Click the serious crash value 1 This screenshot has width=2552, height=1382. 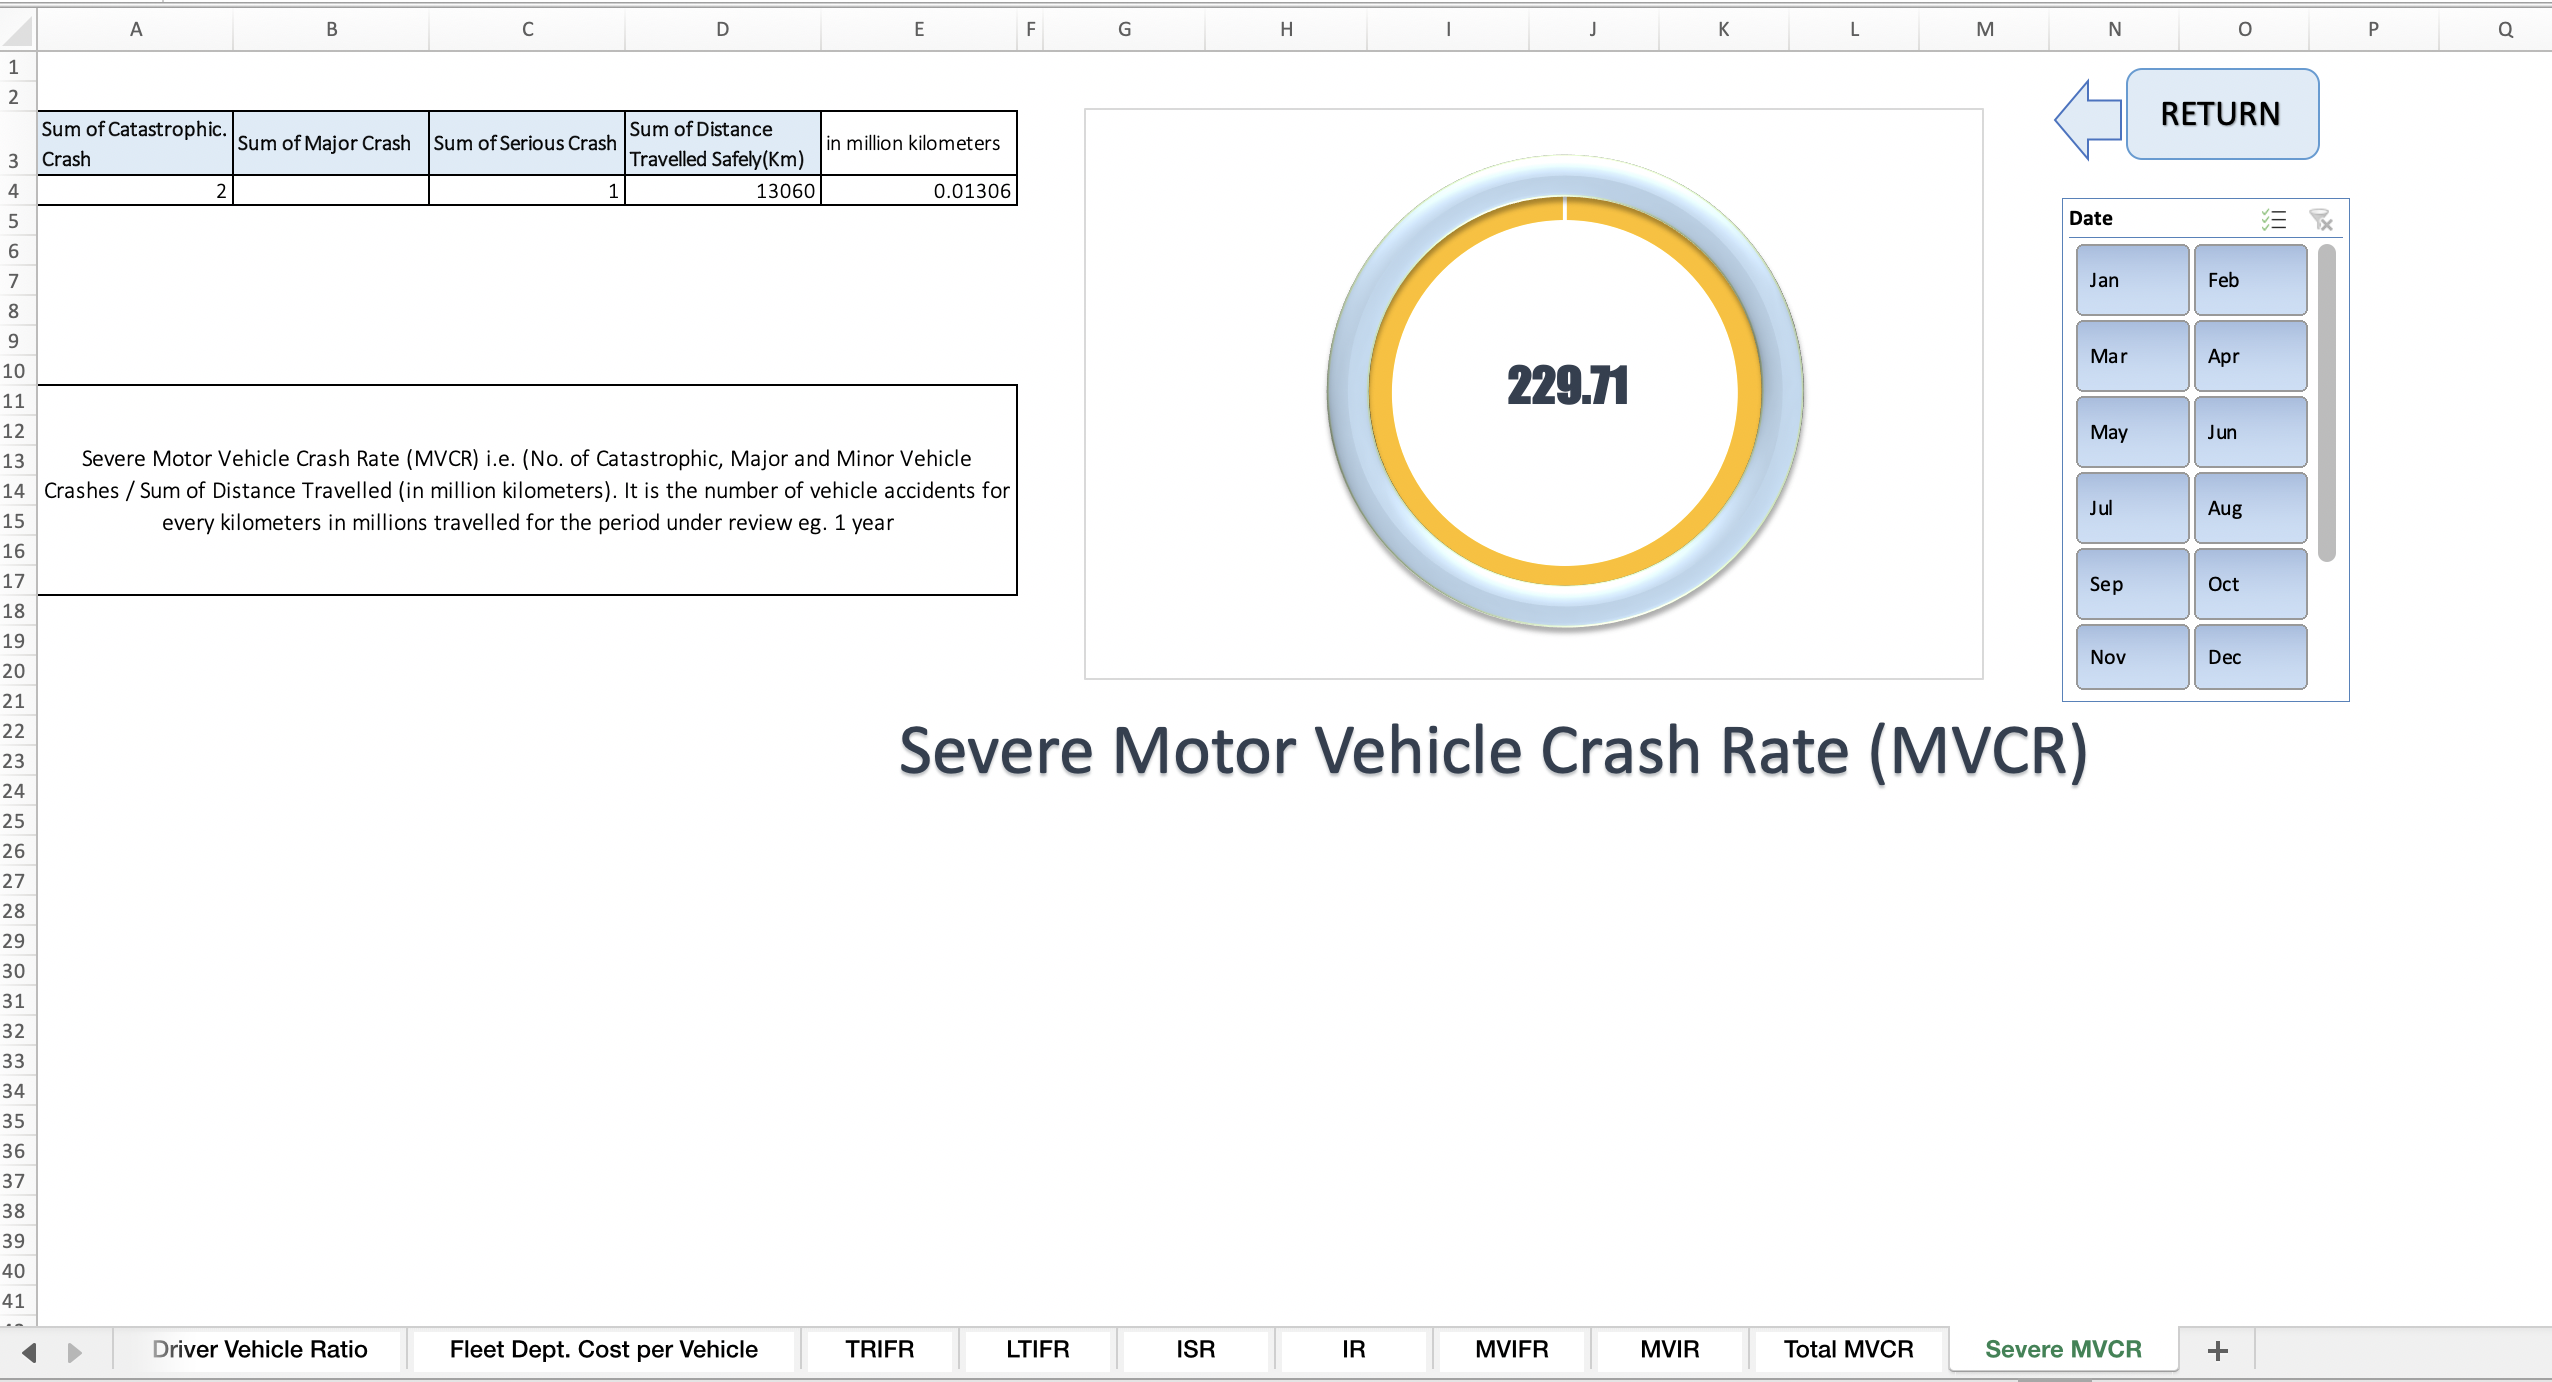527,191
